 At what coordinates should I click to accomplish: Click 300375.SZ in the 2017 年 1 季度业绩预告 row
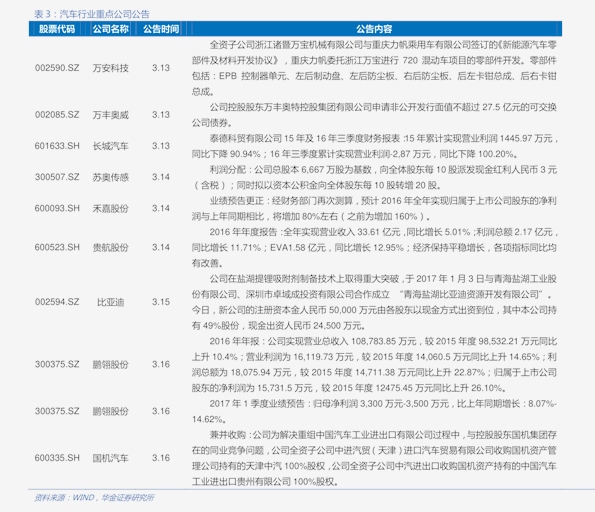pyautogui.click(x=57, y=411)
